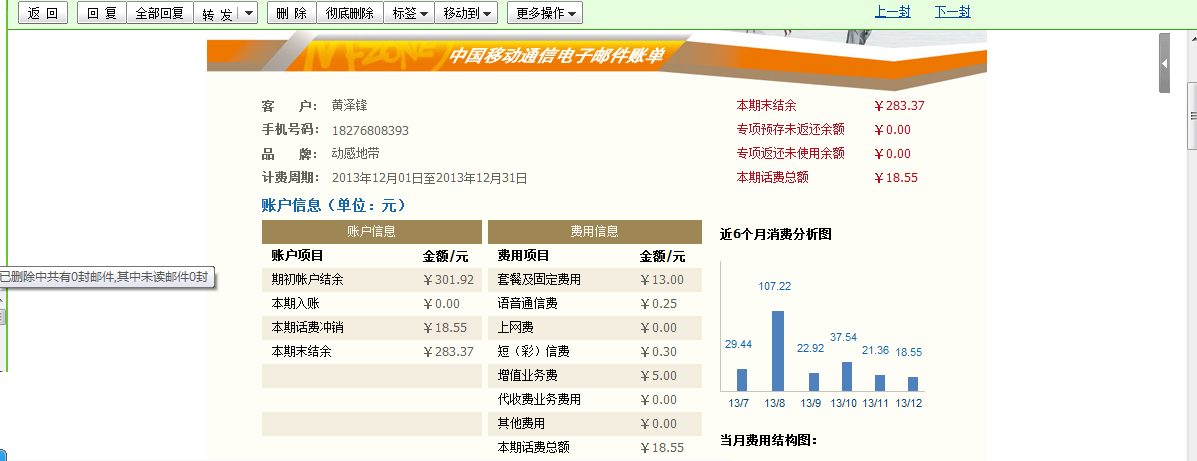Click the 13/12 bar in chart
Screen dimensions: 1197x461
point(912,383)
